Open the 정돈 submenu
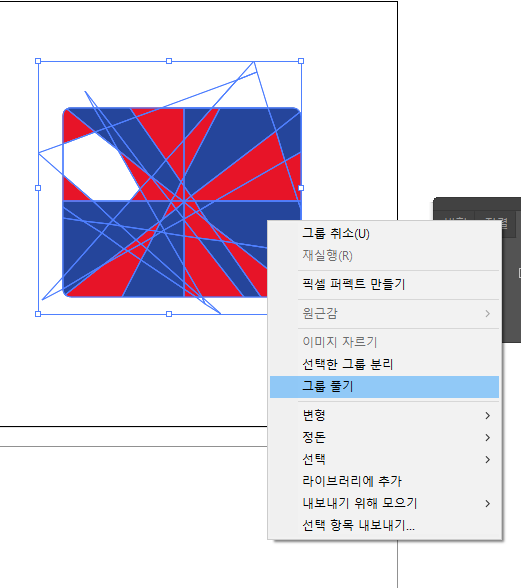Screen dimensions: 521x588 click(x=384, y=437)
